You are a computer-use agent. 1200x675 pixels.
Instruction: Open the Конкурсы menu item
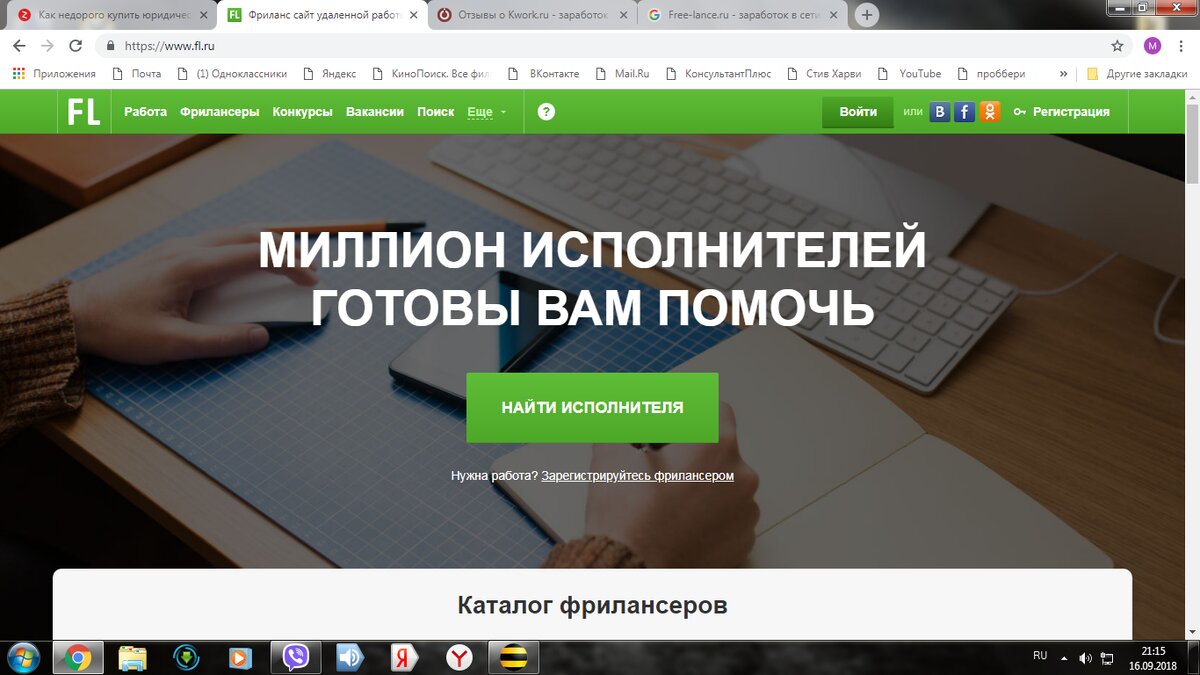point(302,112)
